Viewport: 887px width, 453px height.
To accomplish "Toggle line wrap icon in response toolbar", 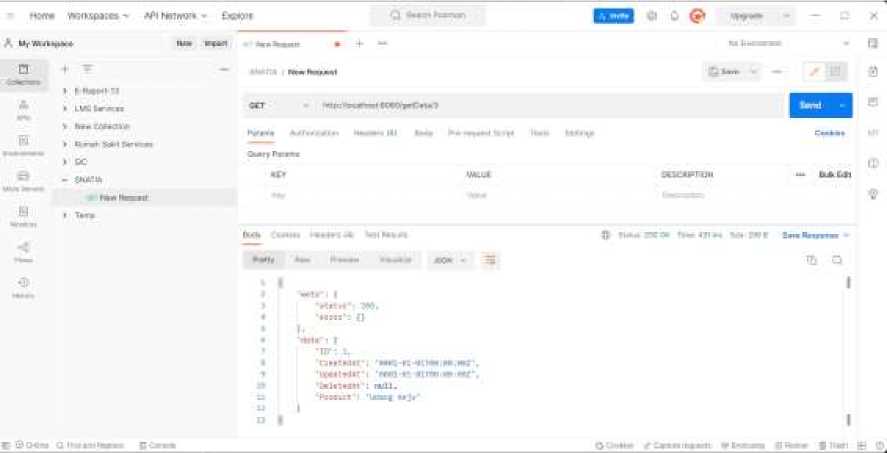I will pos(490,260).
